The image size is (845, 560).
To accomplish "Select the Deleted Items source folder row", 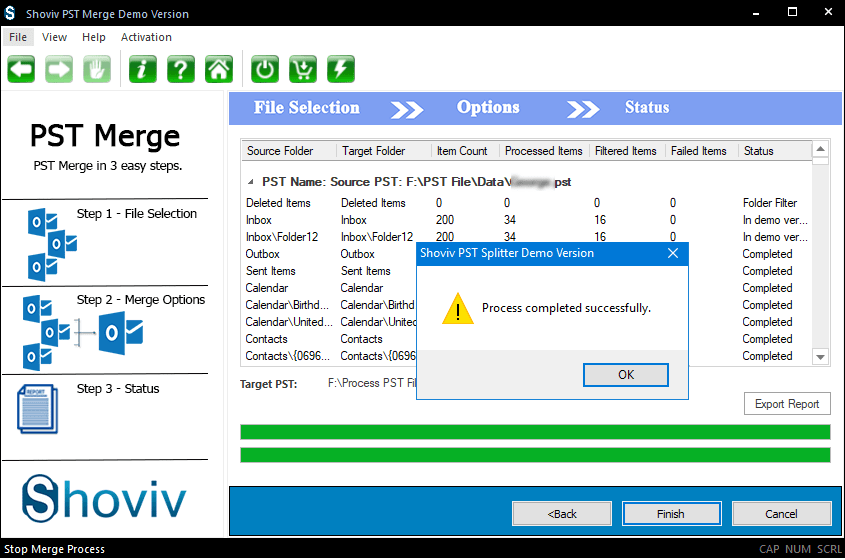I will click(278, 203).
